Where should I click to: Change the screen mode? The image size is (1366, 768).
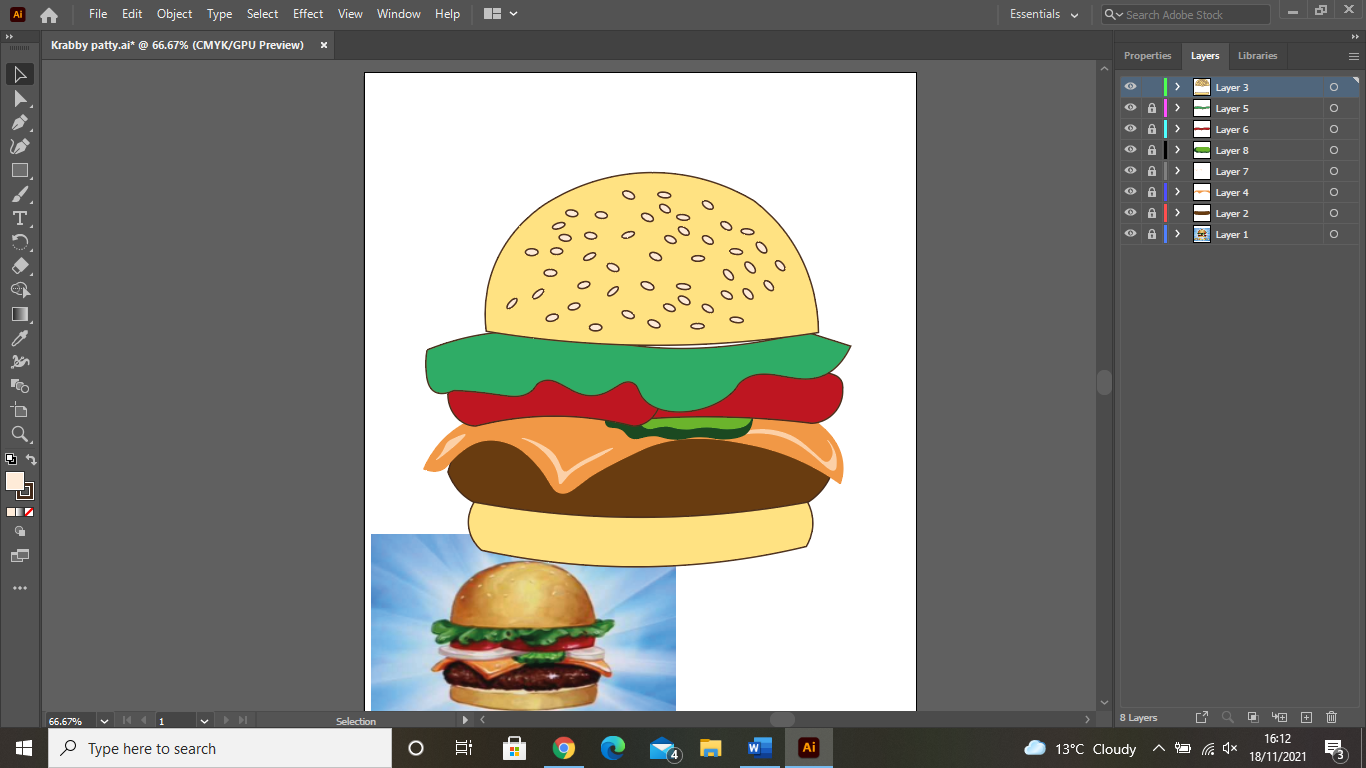[20, 556]
